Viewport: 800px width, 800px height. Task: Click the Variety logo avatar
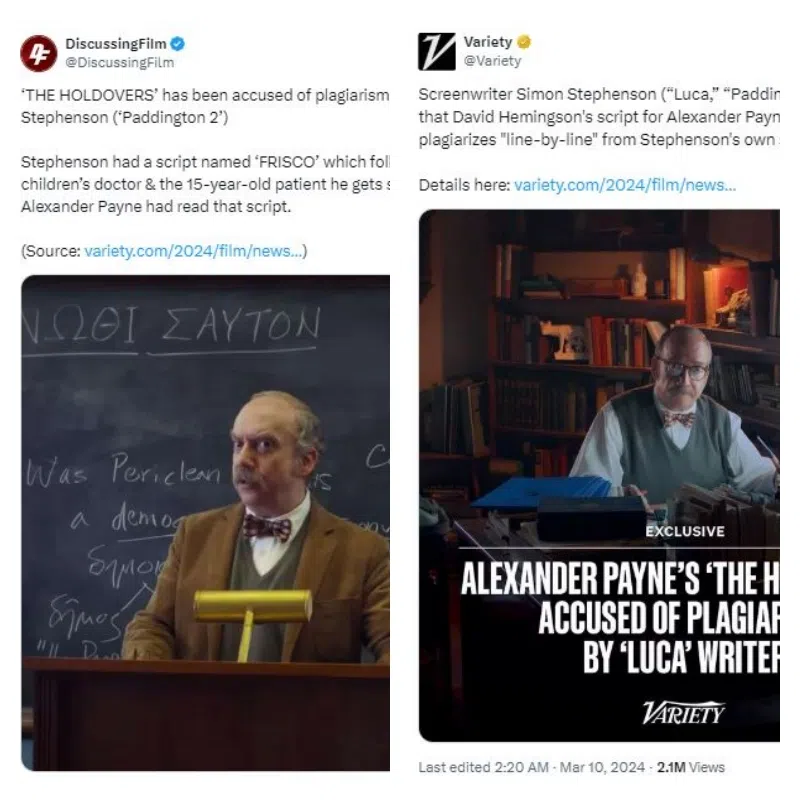[x=437, y=52]
